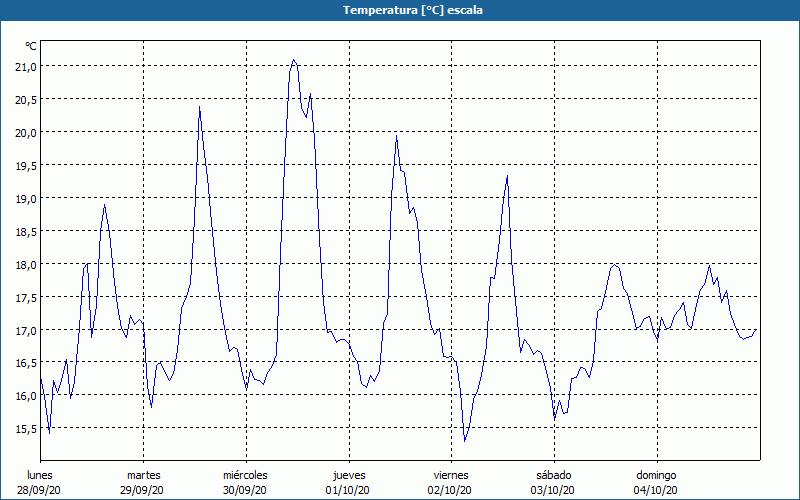Click the 'miércoles' day label
Image resolution: width=800 pixels, height=500 pixels.
pos(245,475)
